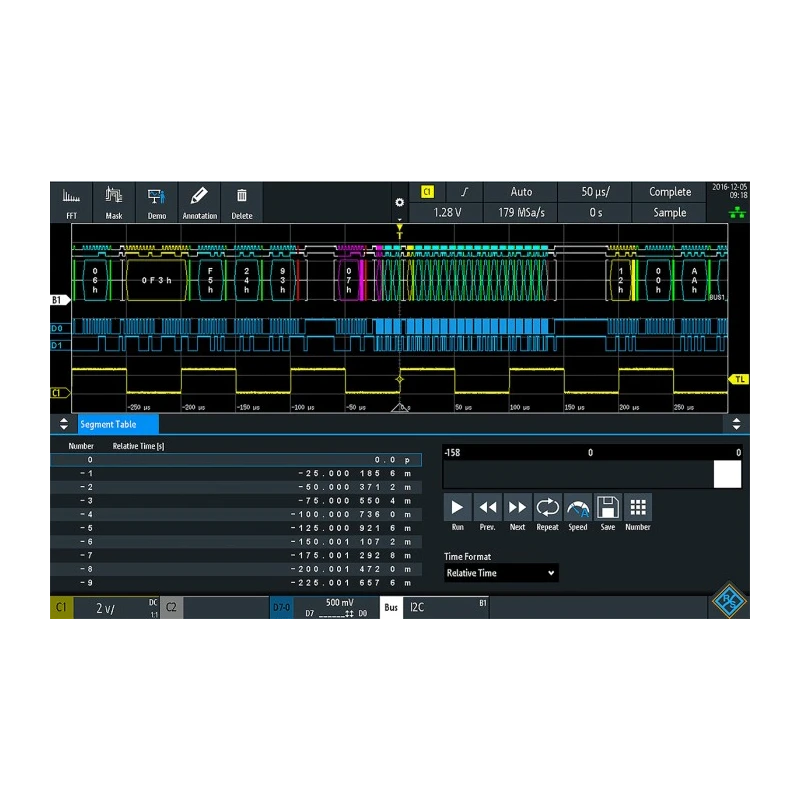
Task: Select the Mask tool
Action: click(x=114, y=203)
